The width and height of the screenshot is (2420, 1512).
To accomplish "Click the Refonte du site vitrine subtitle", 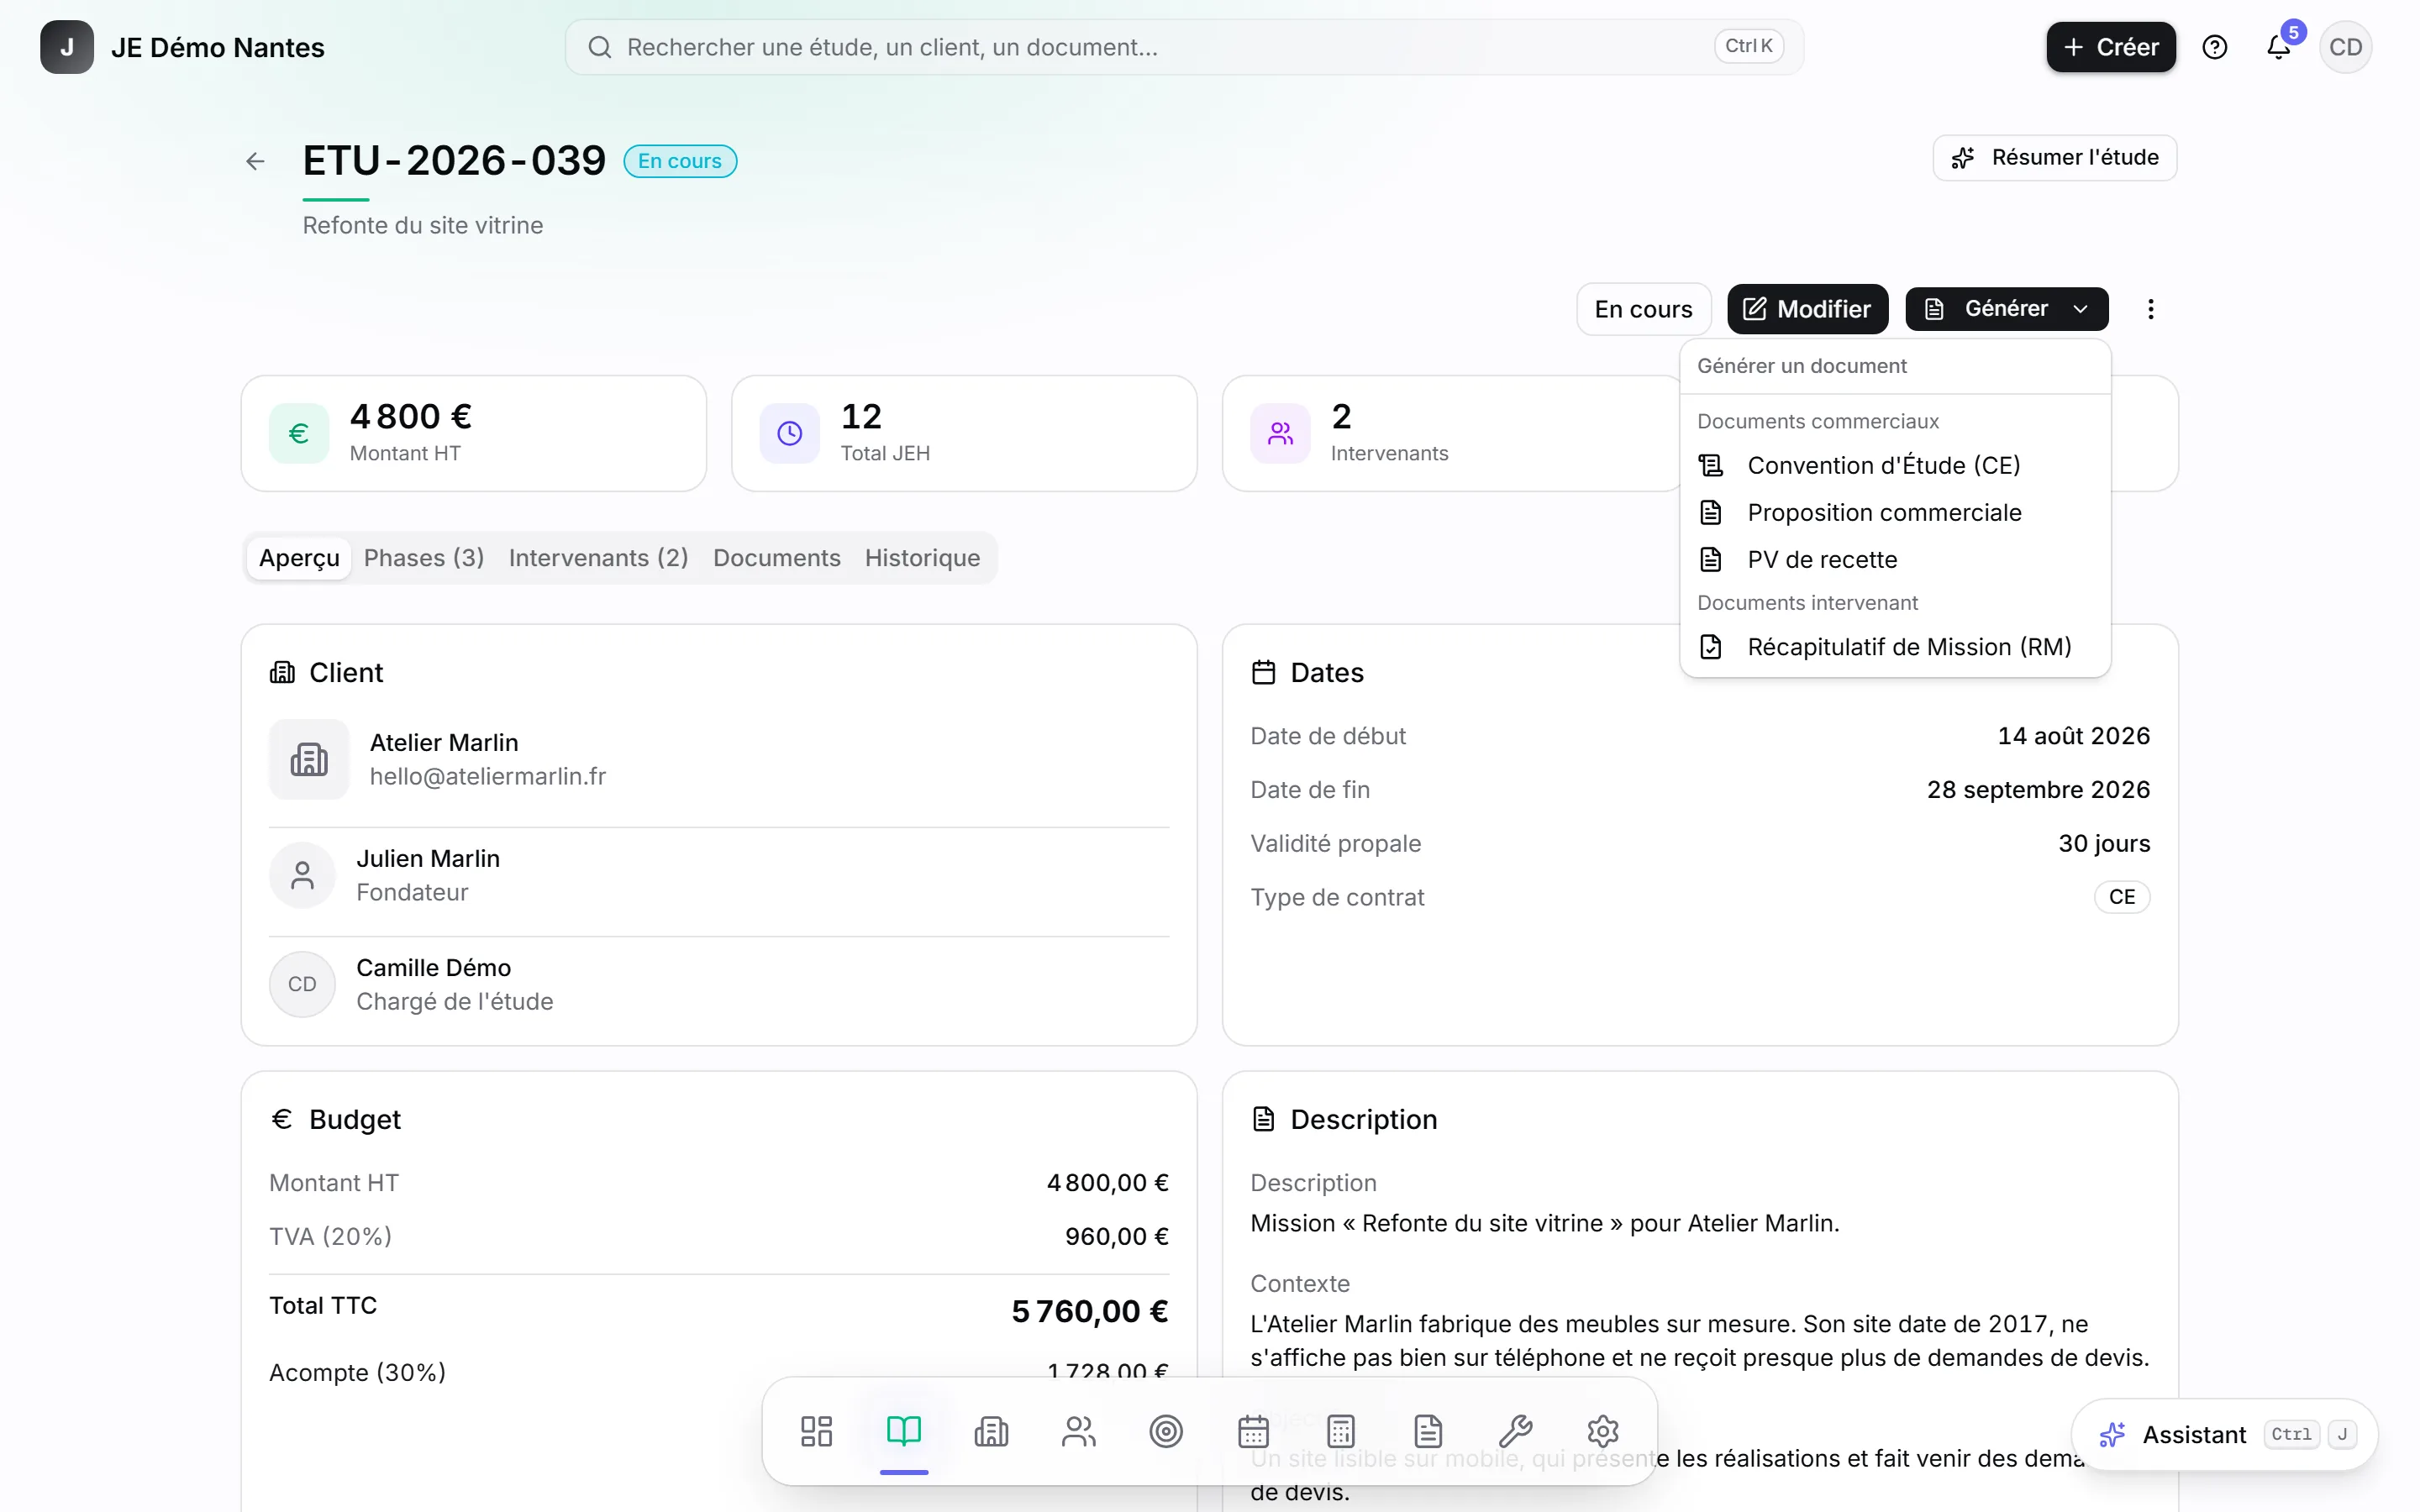I will [x=423, y=225].
